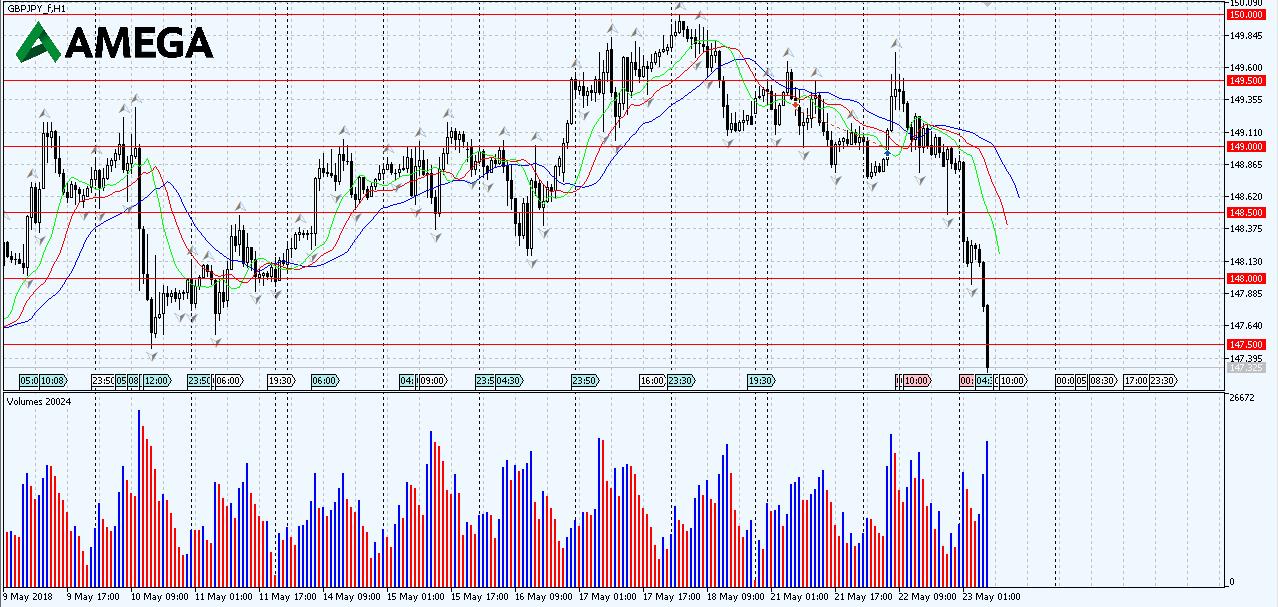The width and height of the screenshot is (1278, 607).
Task: Click the 17:00 future event marker
Action: [x=1135, y=381]
